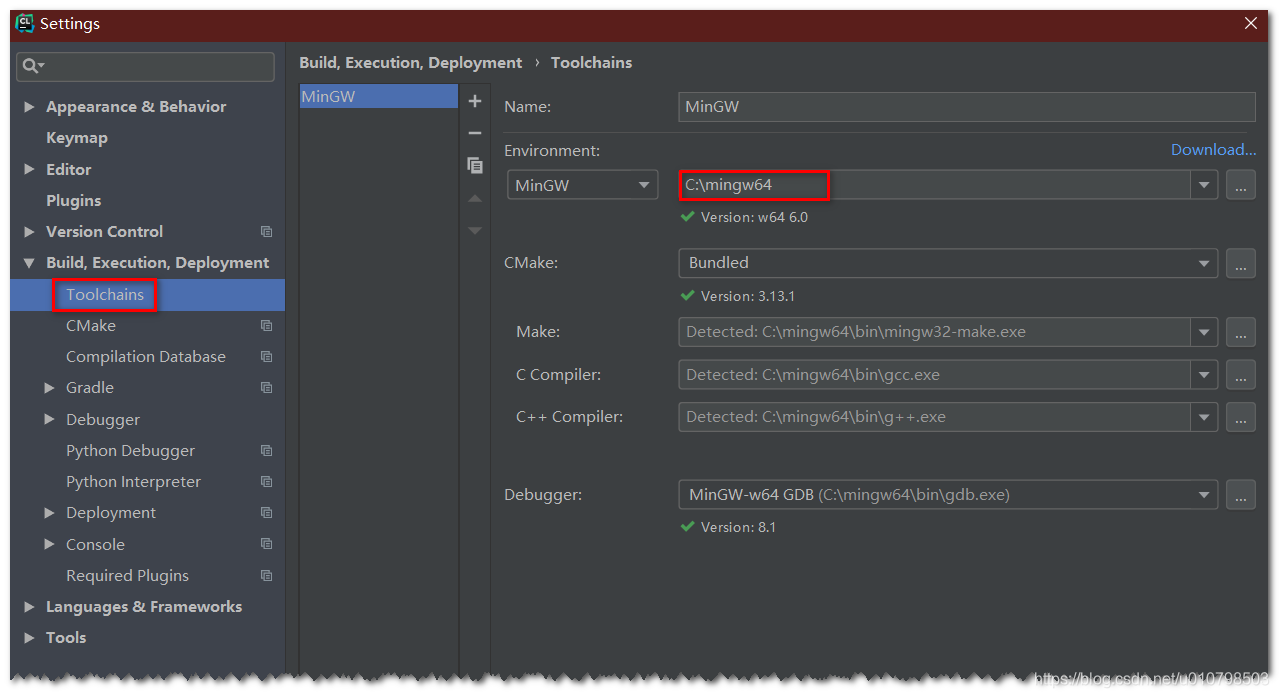Move toolchain up with arrow icon
This screenshot has width=1279, height=698.
pos(475,198)
